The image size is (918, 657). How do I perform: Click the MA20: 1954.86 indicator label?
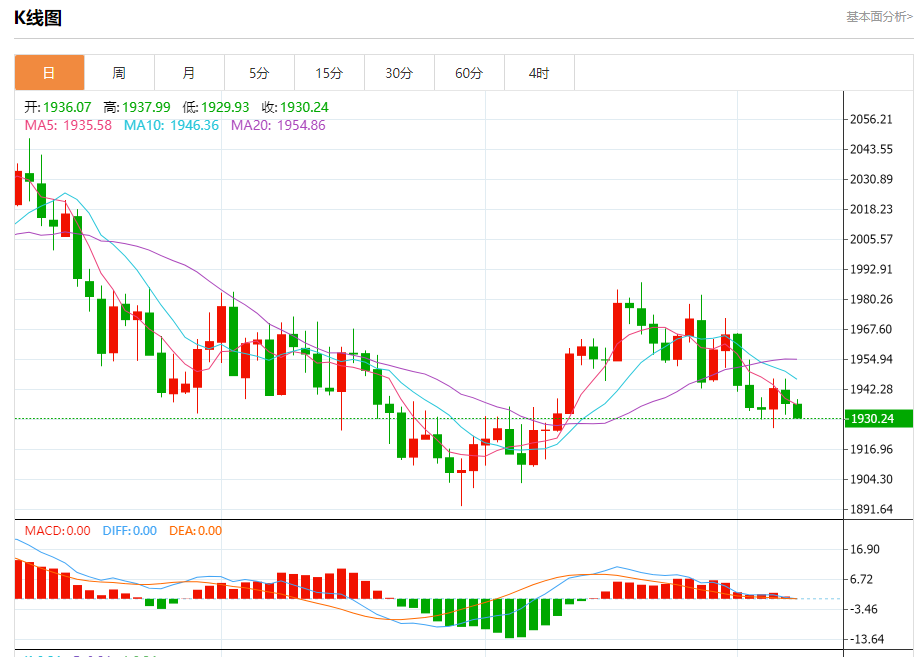pos(278,125)
